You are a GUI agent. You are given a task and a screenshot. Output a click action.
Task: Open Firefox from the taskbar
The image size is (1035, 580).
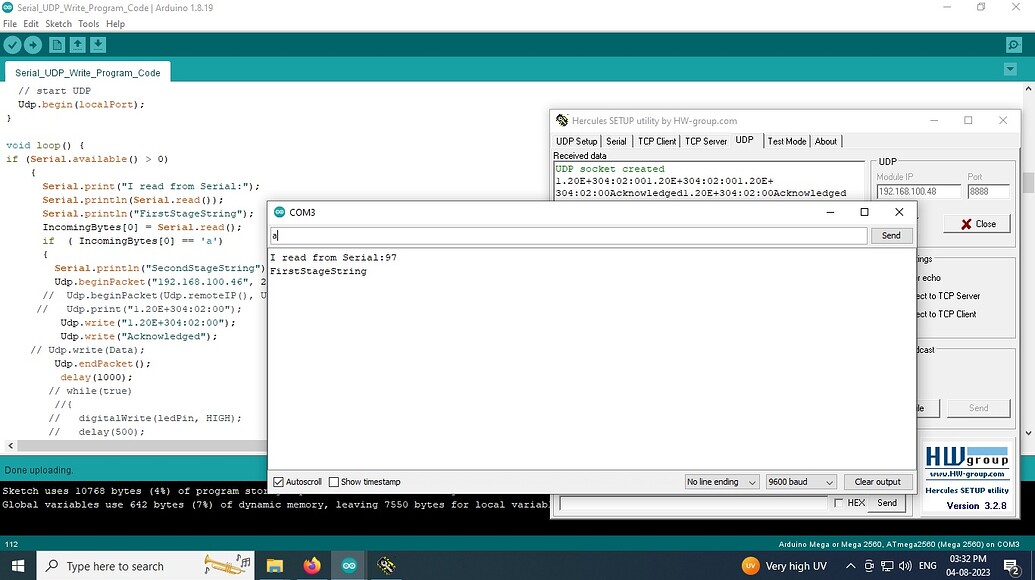click(312, 565)
